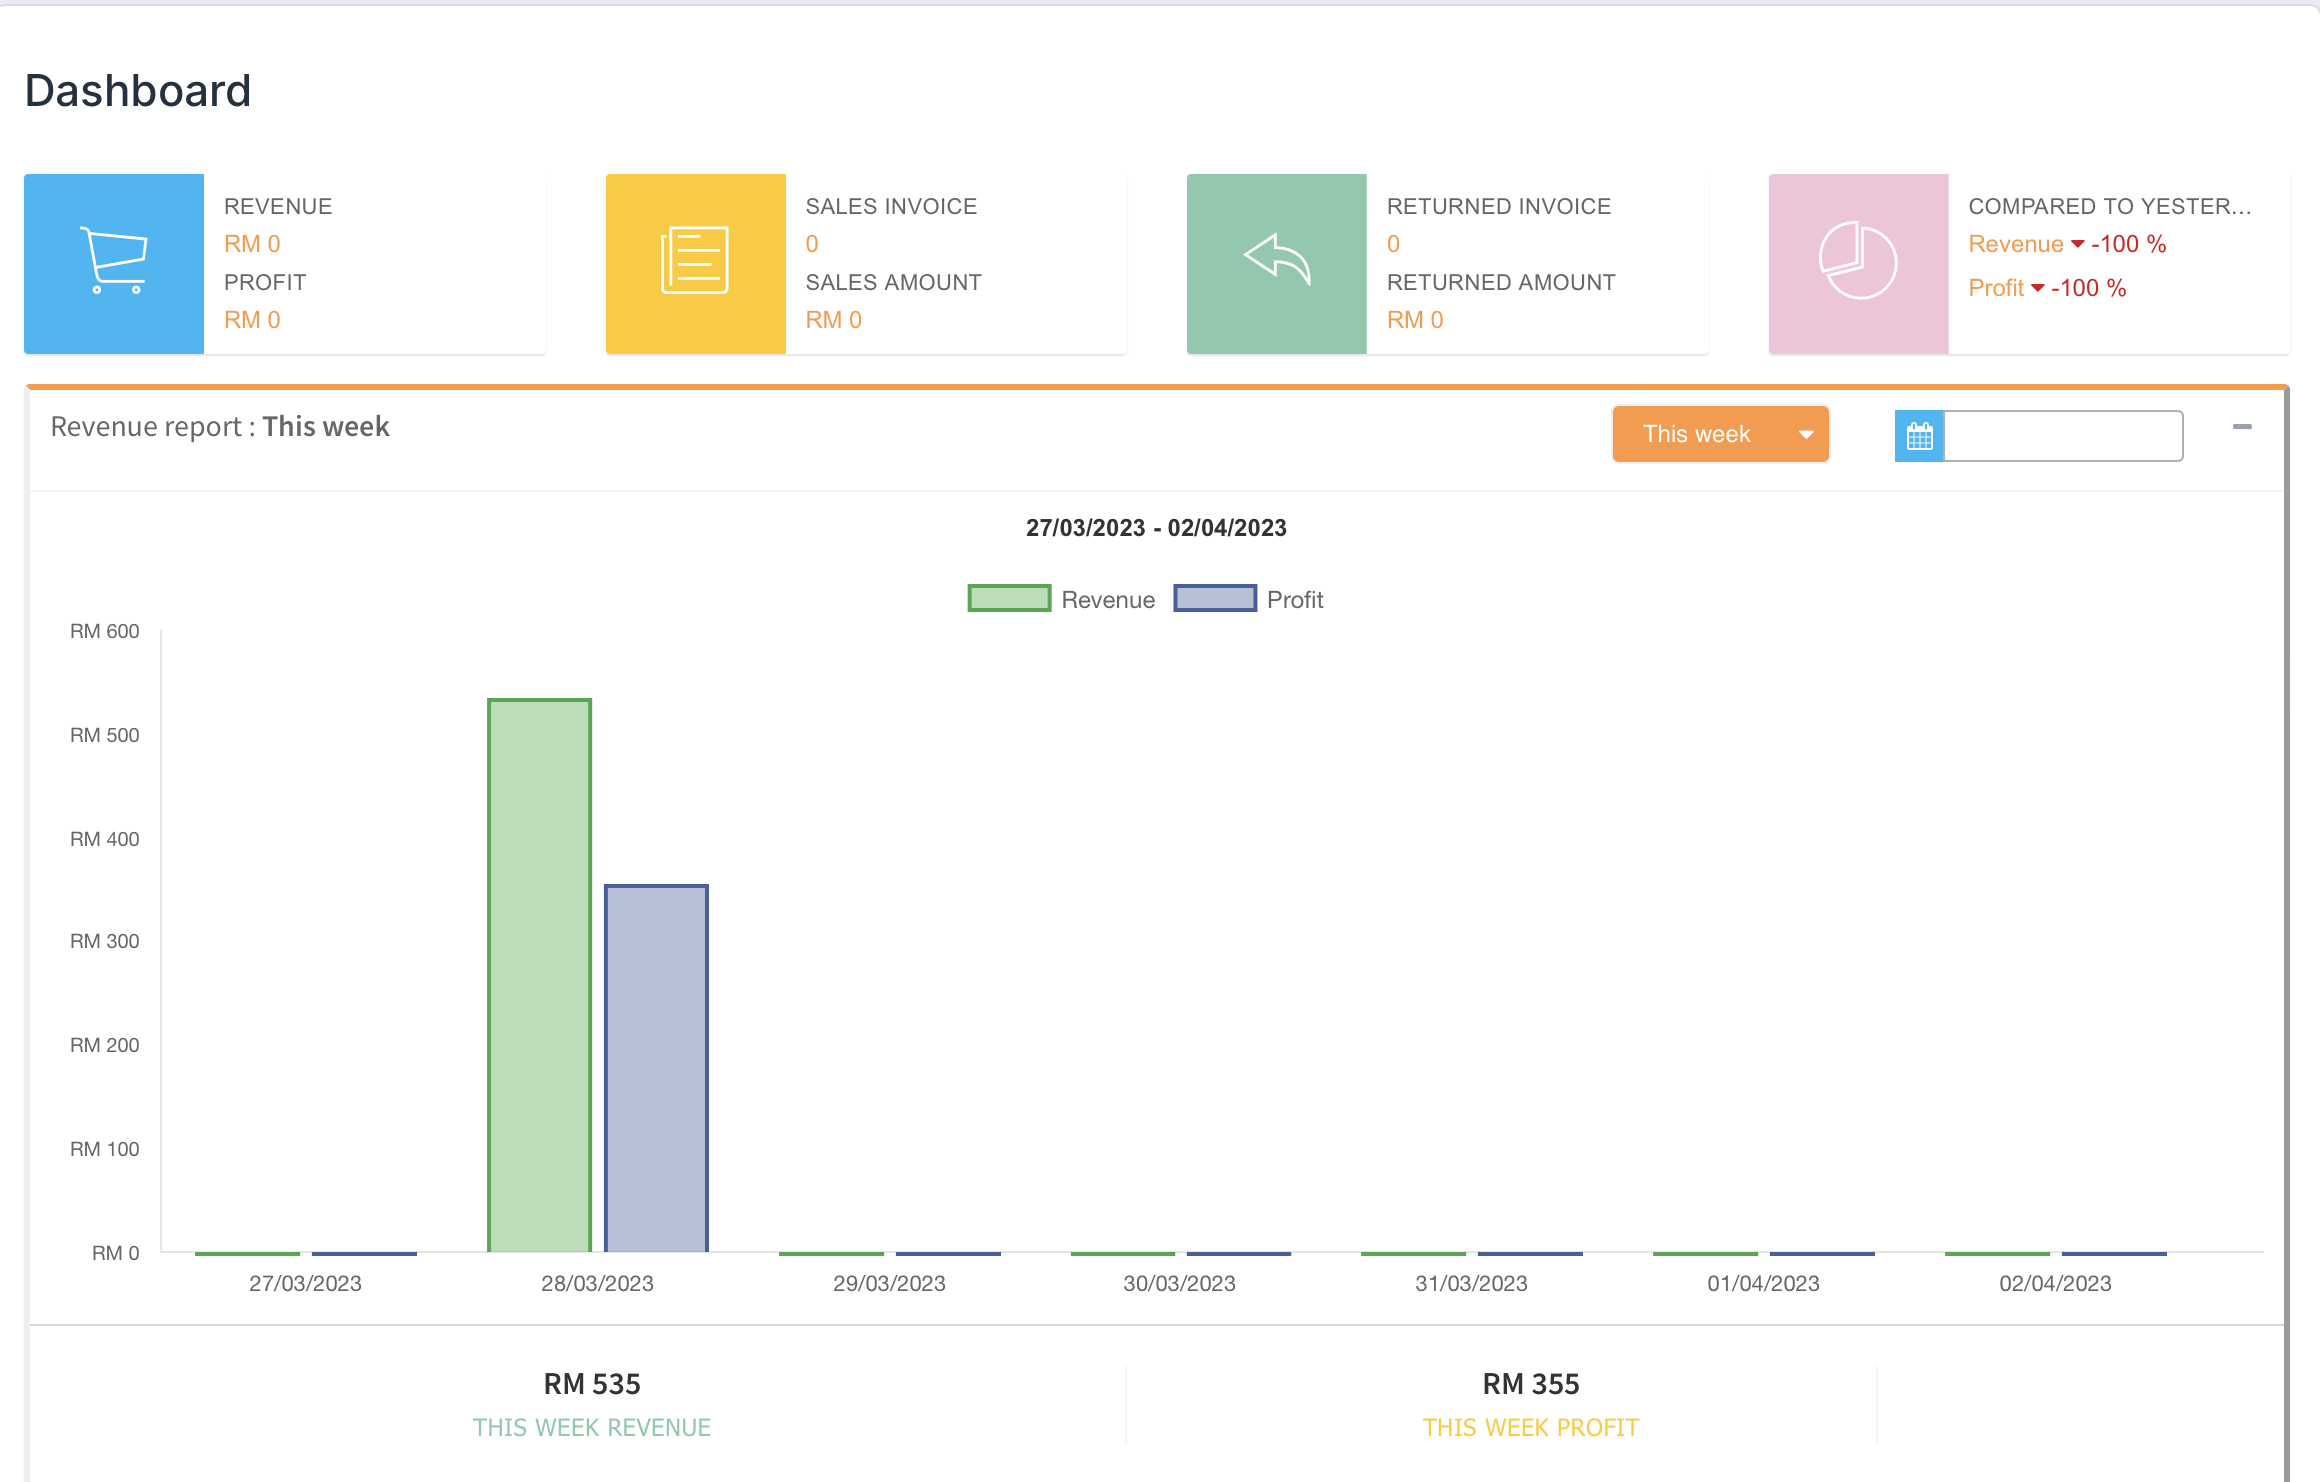Toggle the Revenue legend series
Viewport: 2320px width, 1482px height.
point(1107,600)
